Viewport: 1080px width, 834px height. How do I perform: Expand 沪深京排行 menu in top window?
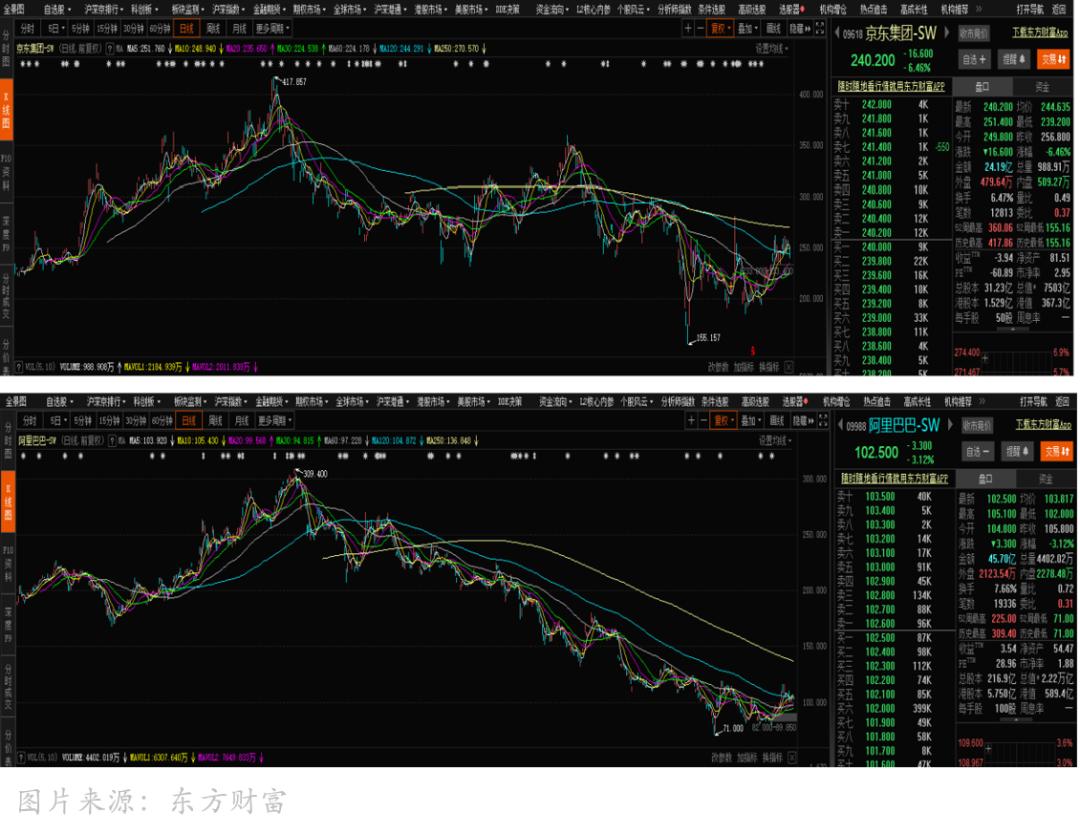103,10
